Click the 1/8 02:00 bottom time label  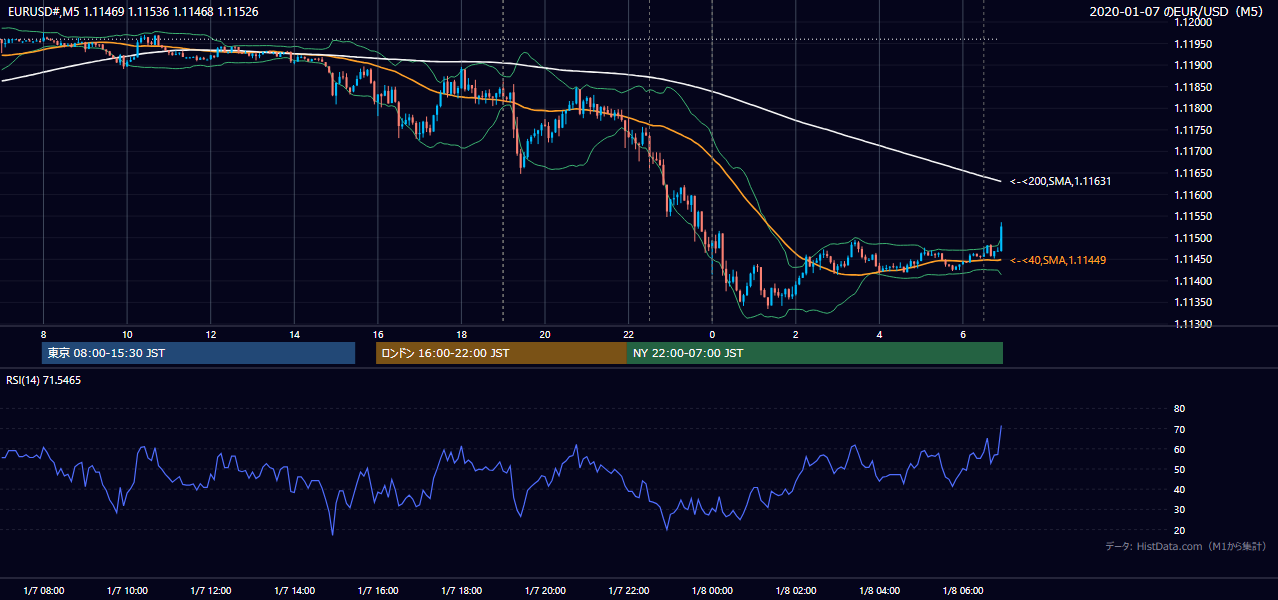[796, 590]
